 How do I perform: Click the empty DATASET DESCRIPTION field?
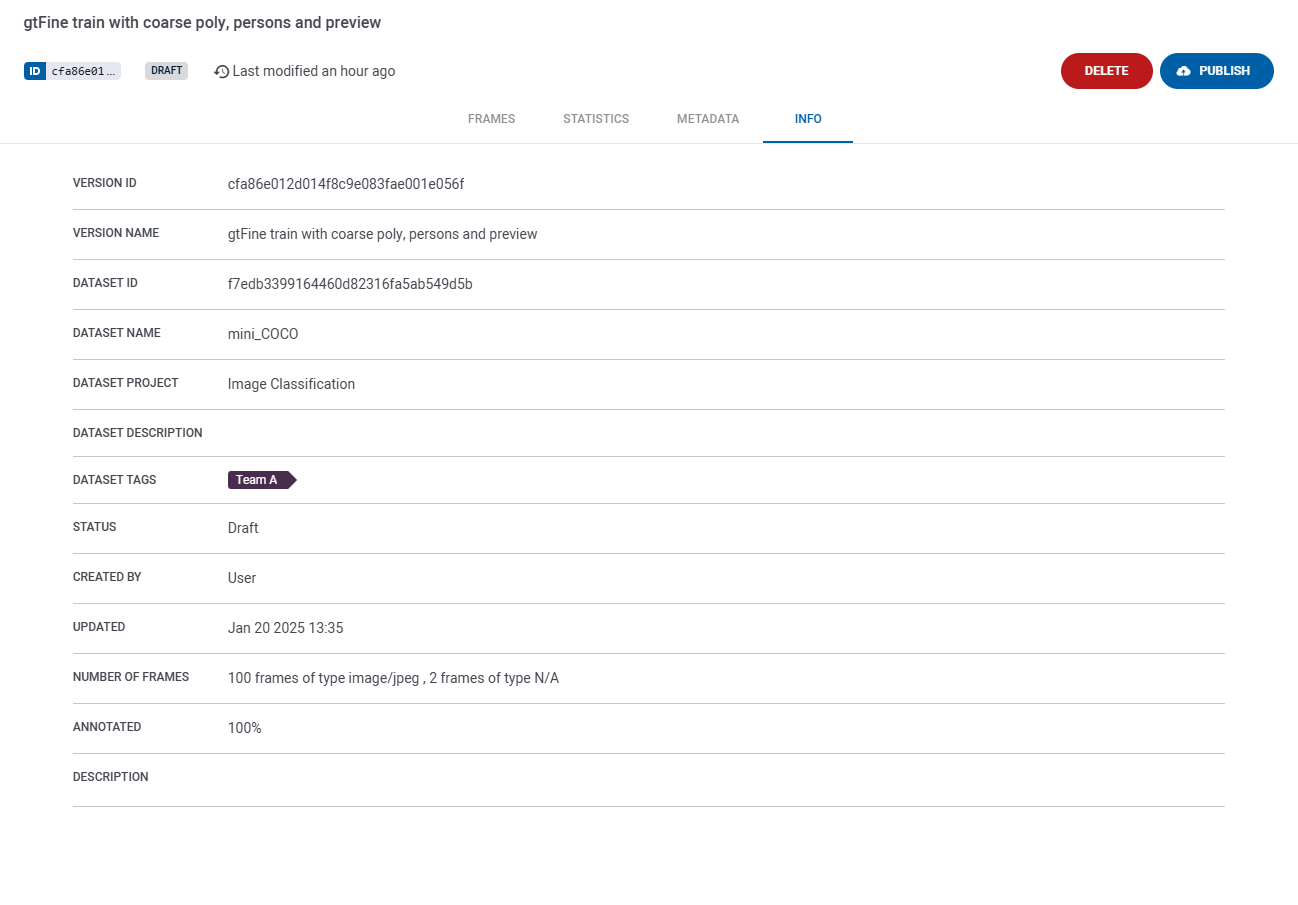400,432
